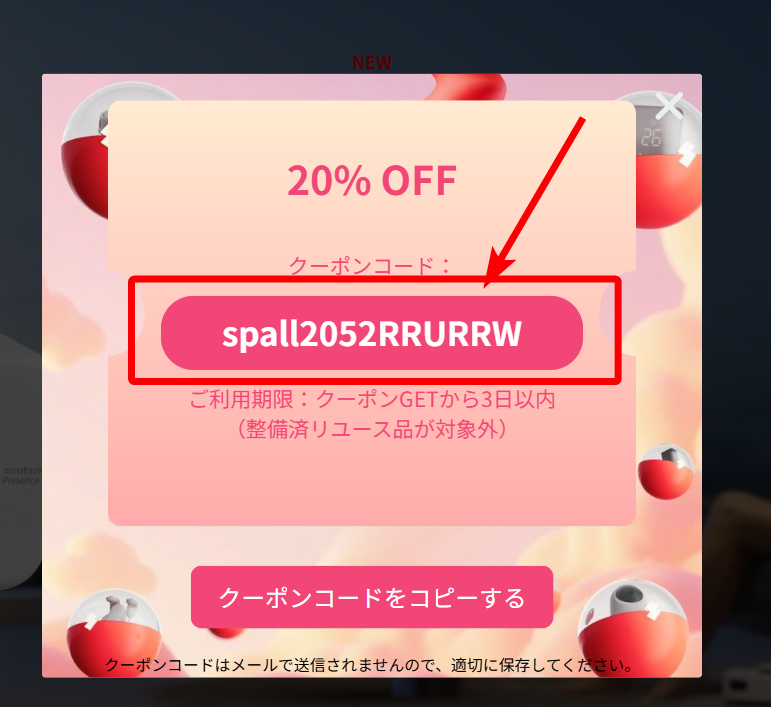The height and width of the screenshot is (707, 771).
Task: Click the 26 digits on the capsule display
Action: tap(651, 137)
